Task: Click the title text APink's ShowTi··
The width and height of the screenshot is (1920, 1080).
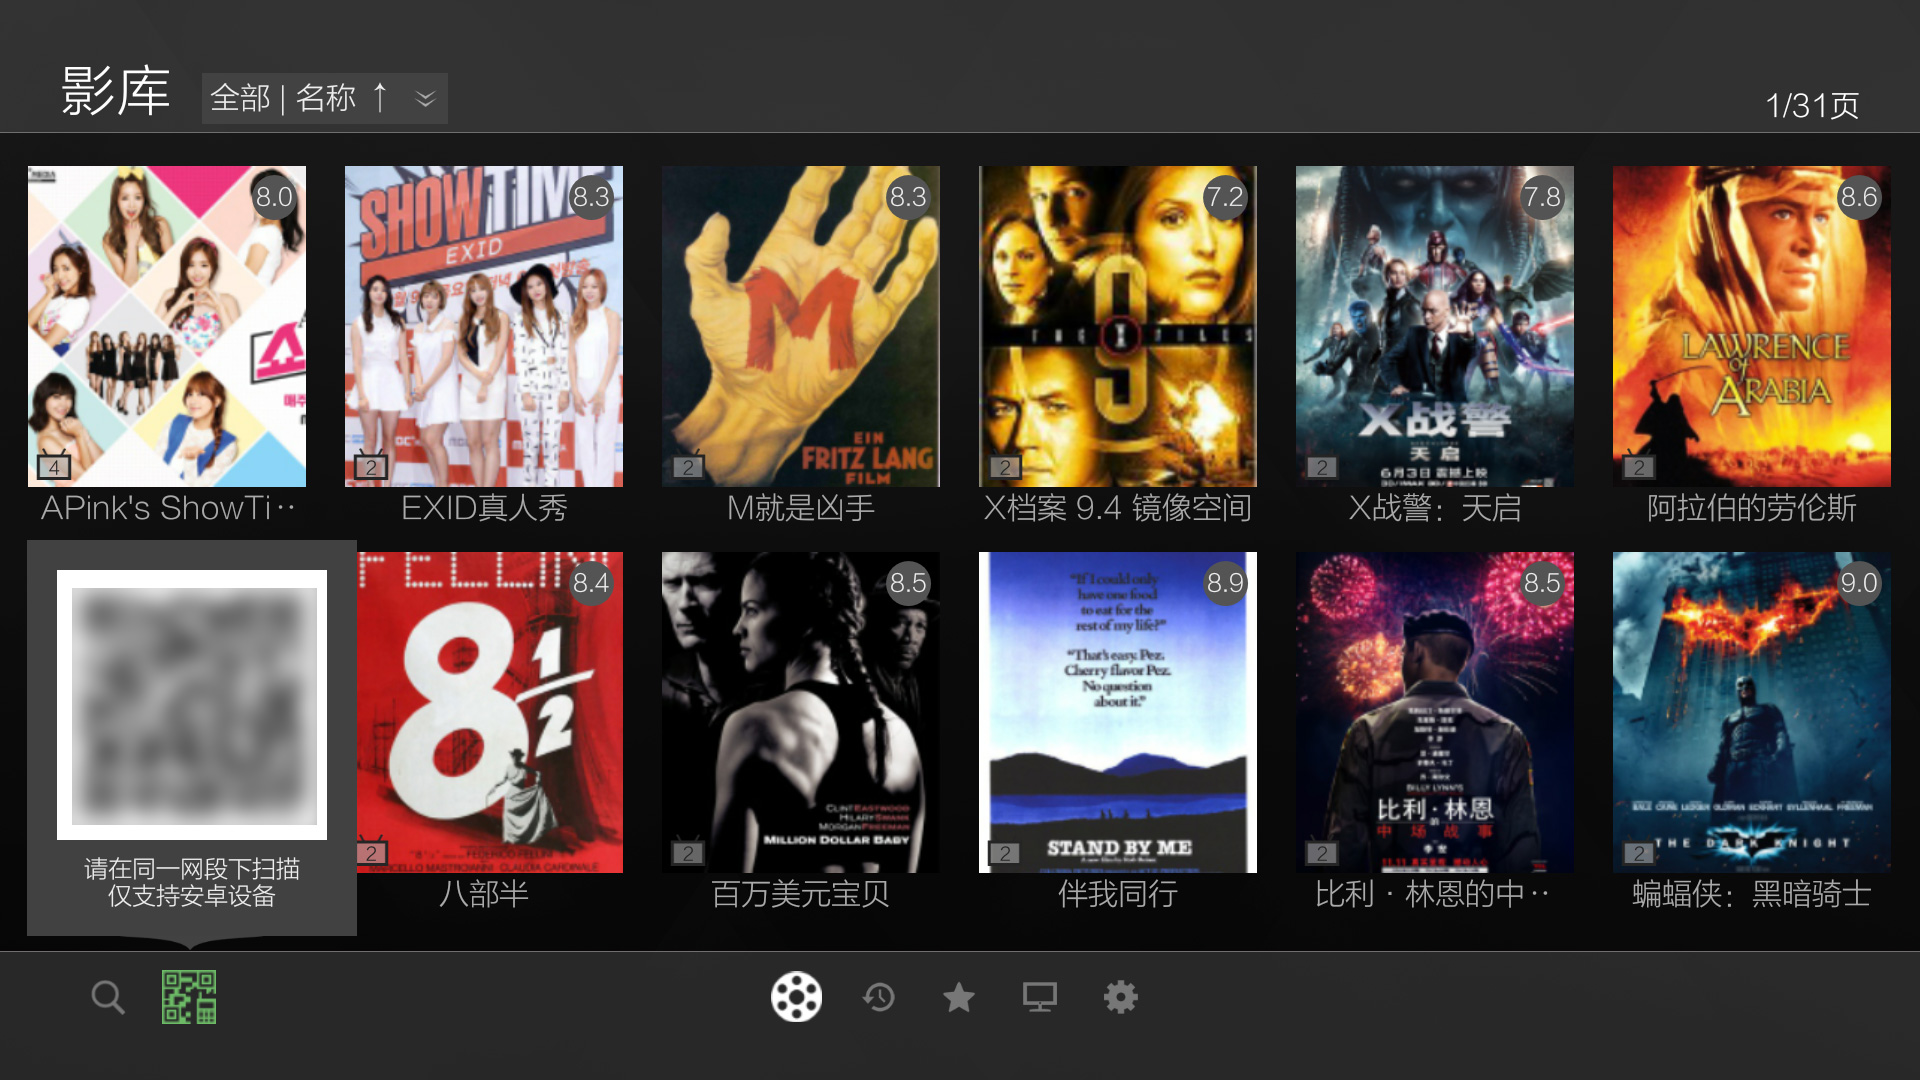Action: click(x=167, y=508)
